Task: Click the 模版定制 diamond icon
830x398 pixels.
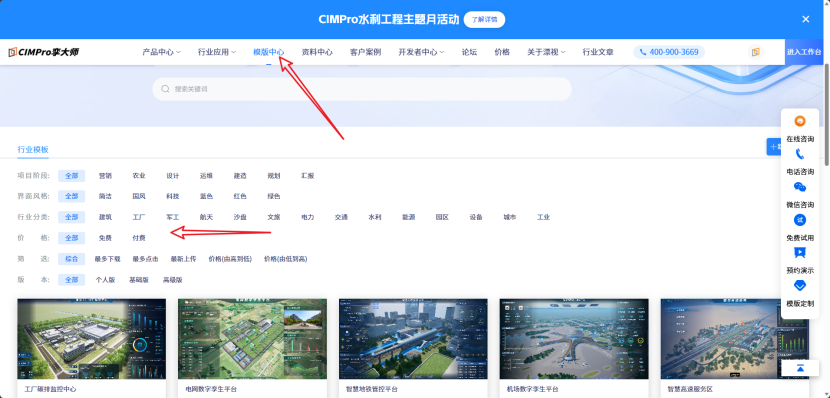Action: coord(800,286)
